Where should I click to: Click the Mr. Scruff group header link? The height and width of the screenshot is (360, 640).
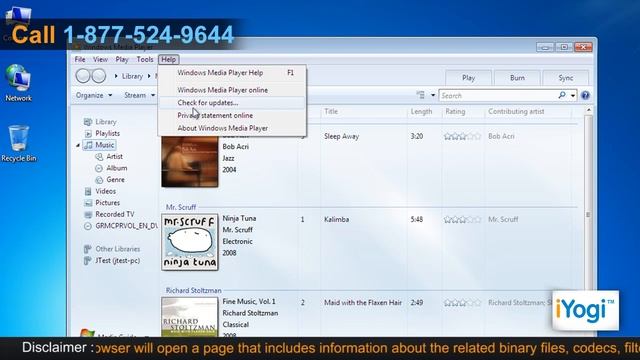tap(181, 207)
